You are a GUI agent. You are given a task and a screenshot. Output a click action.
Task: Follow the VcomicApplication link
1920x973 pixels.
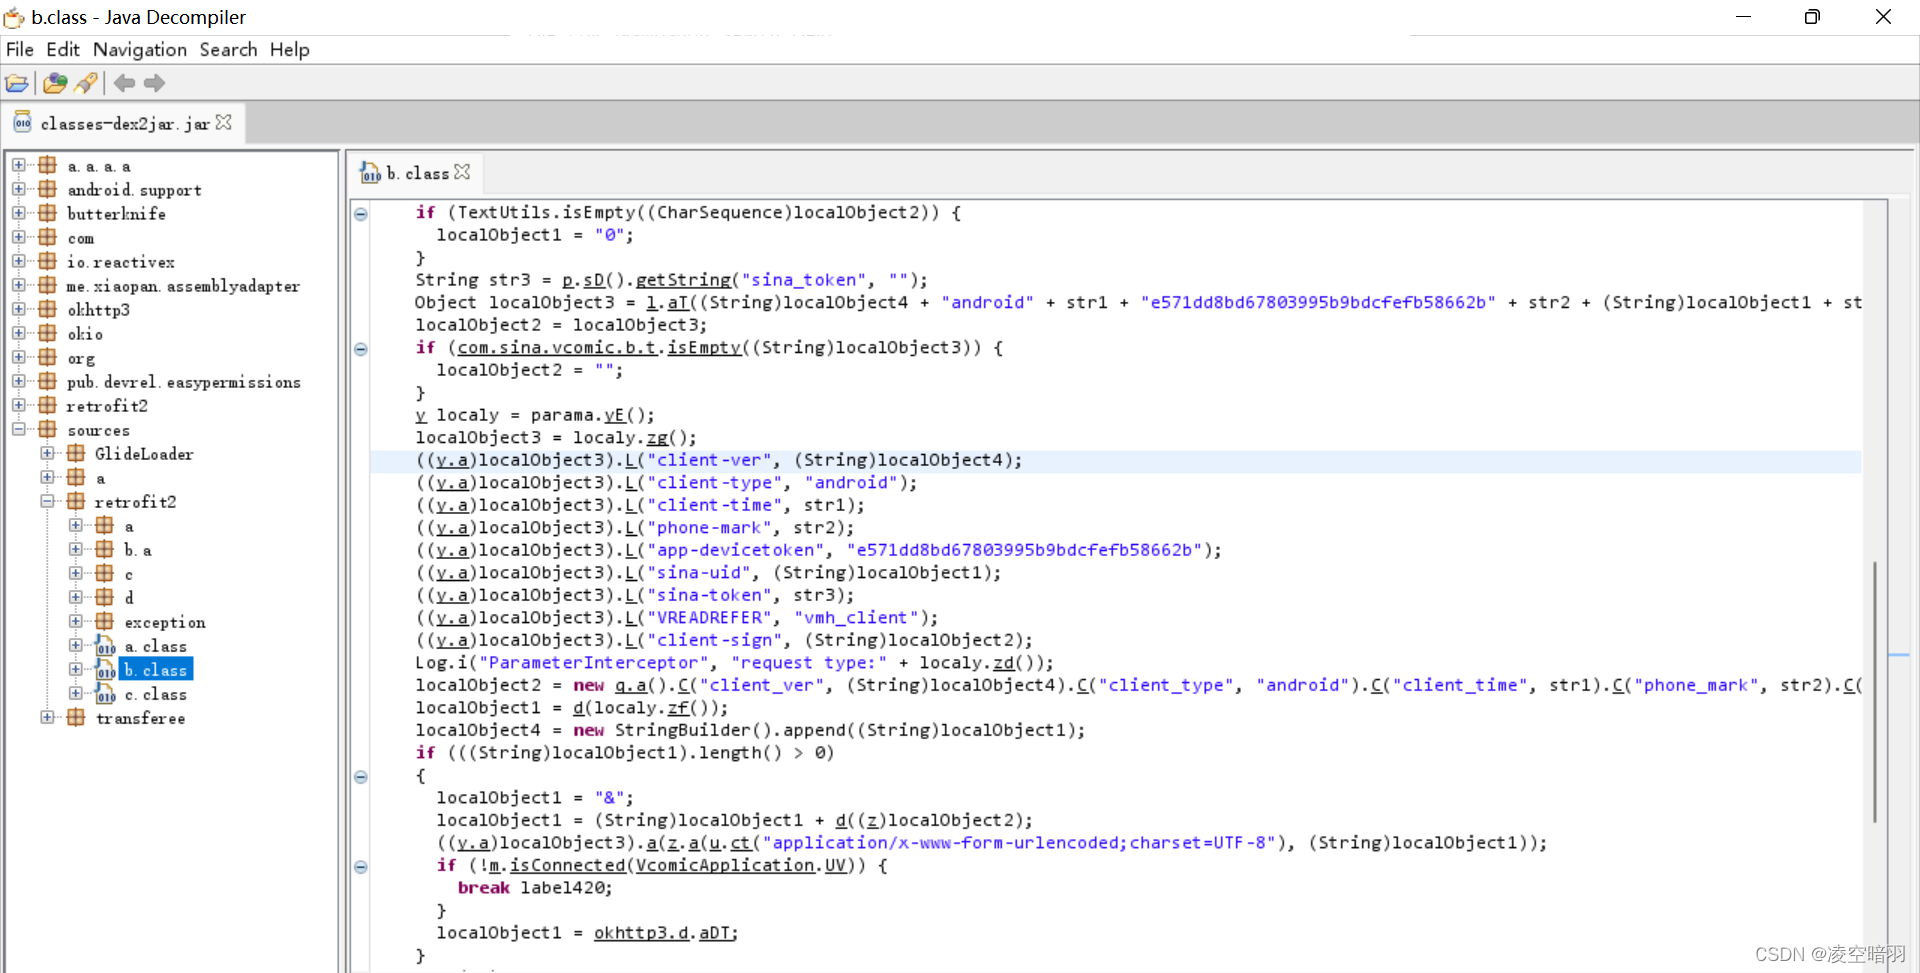725,865
